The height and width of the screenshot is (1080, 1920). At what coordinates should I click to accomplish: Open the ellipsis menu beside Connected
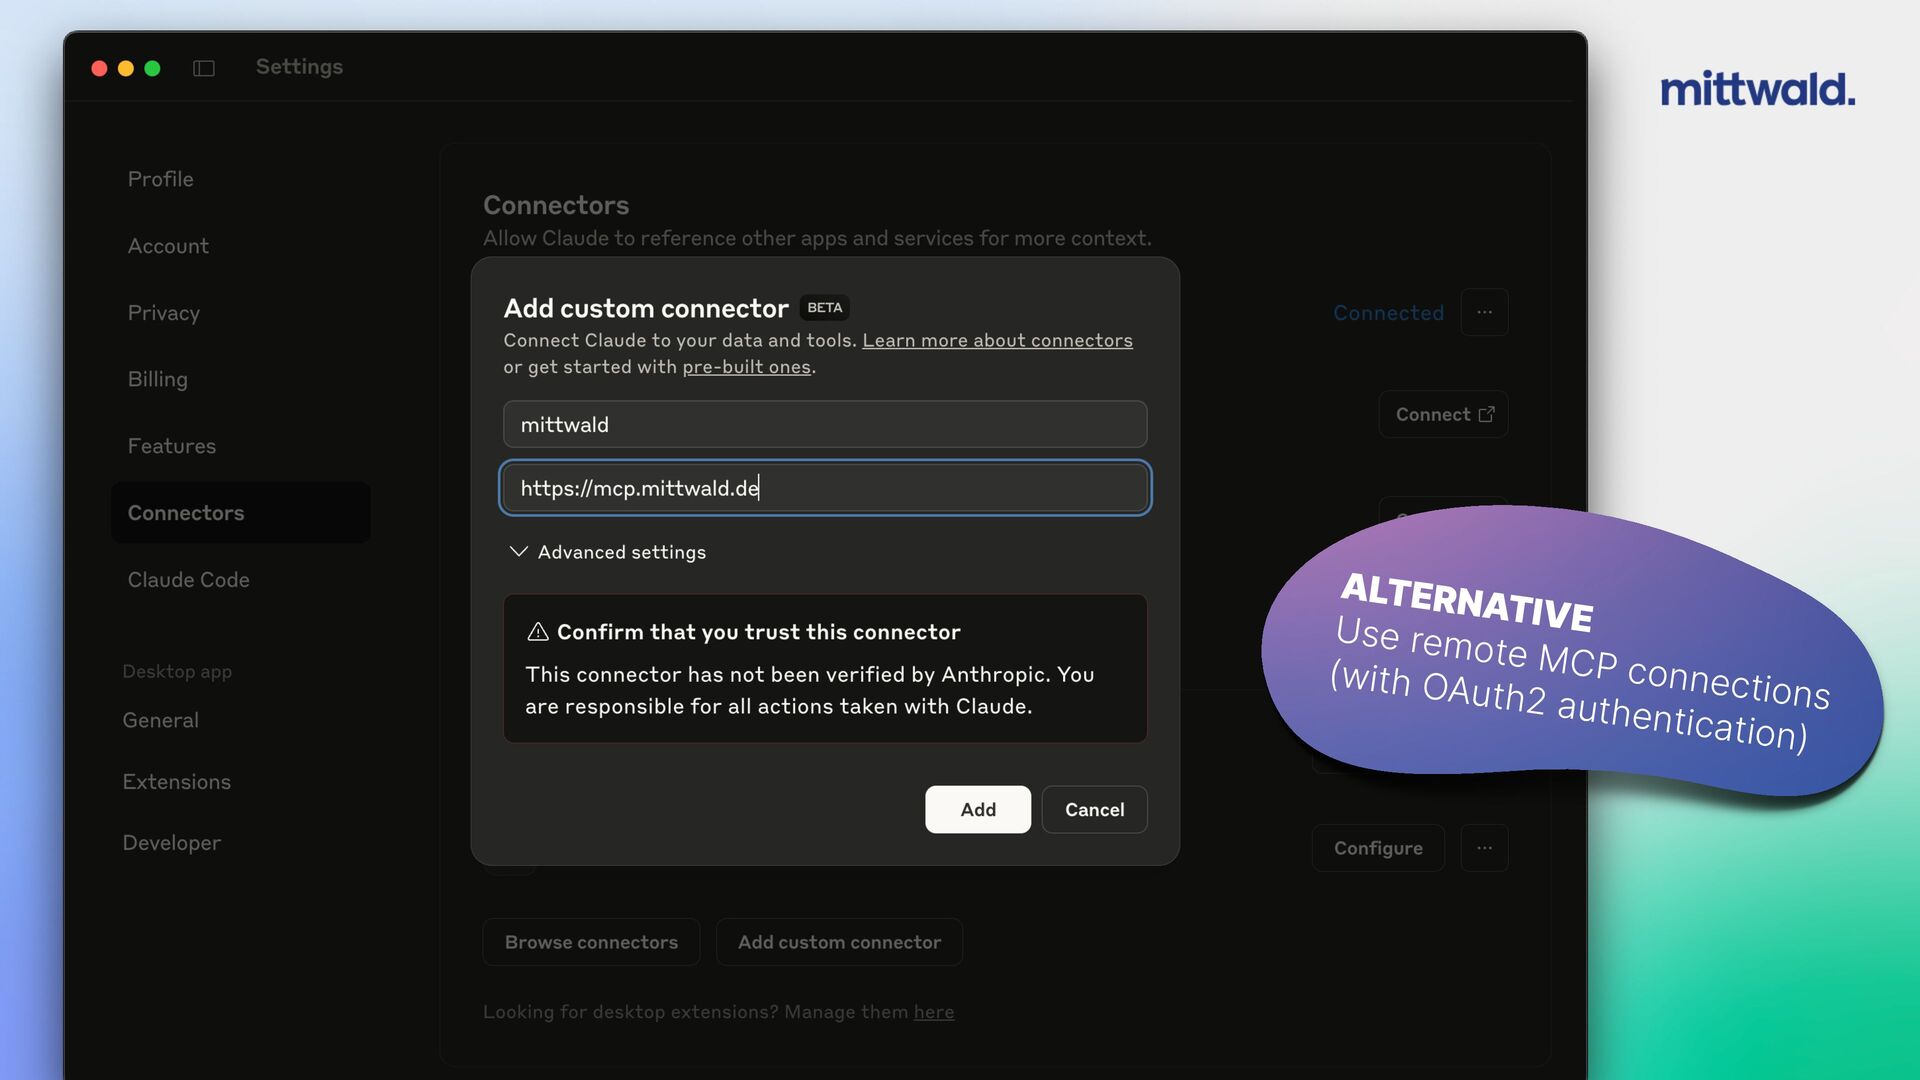1484,312
